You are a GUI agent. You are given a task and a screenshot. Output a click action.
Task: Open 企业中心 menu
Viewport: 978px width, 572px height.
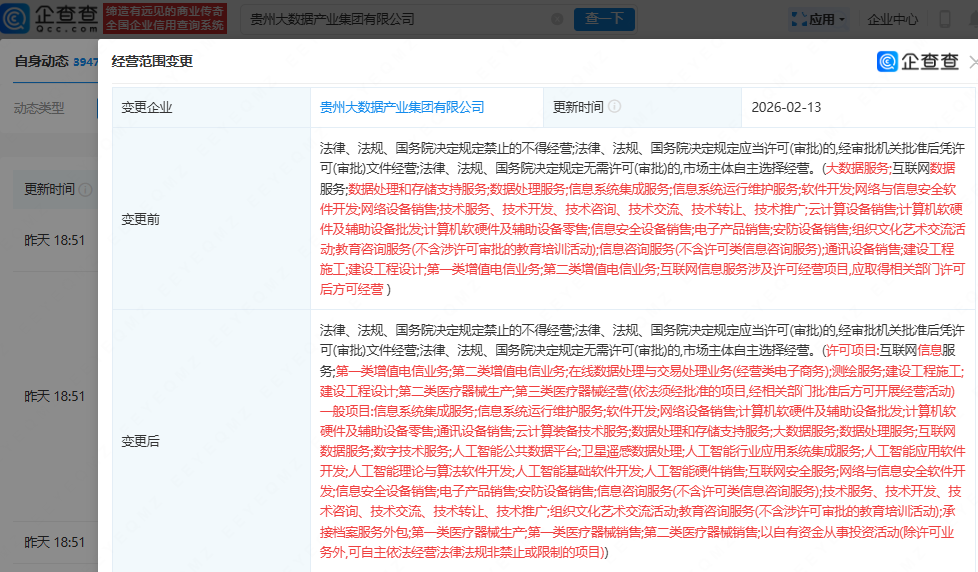point(893,19)
